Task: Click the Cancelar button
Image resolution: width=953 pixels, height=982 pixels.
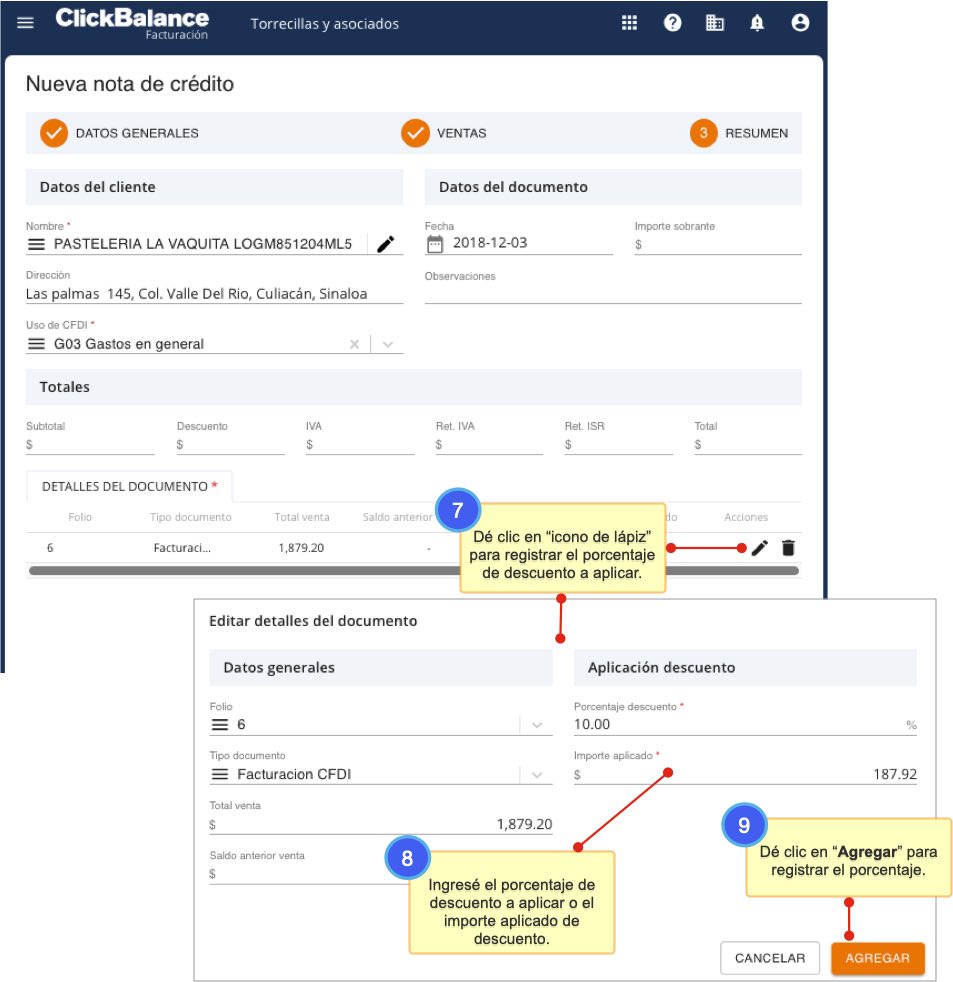Action: (769, 958)
